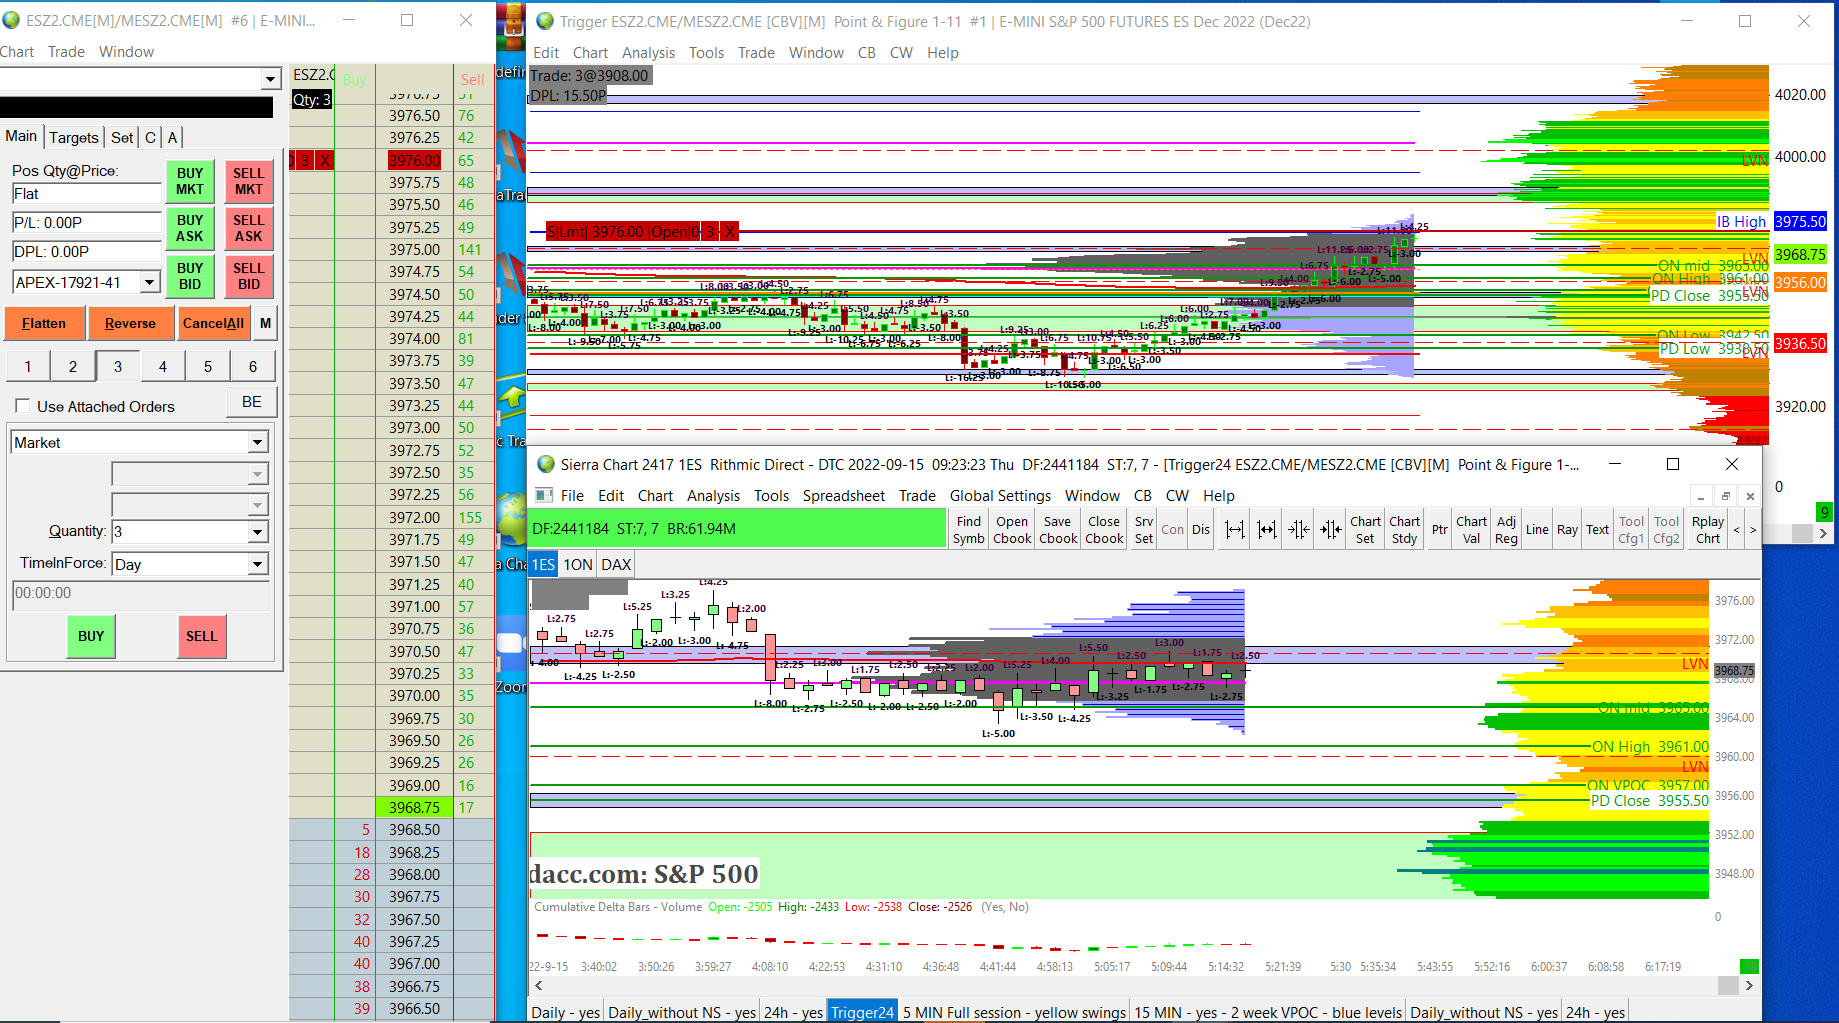Click Find Symb in the toolbar
The image size is (1839, 1023).
point(968,530)
